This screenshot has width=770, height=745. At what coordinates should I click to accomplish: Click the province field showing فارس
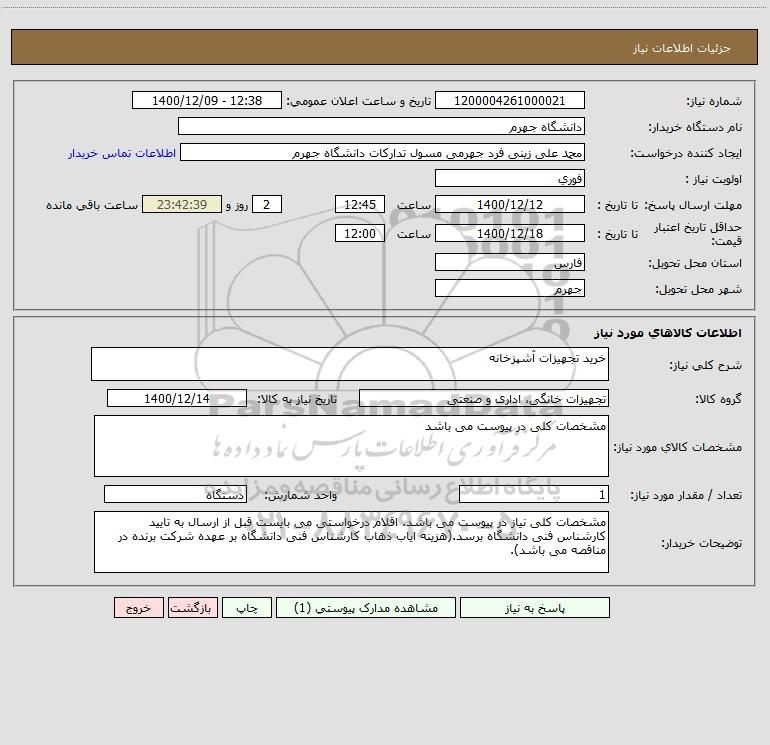(510, 262)
